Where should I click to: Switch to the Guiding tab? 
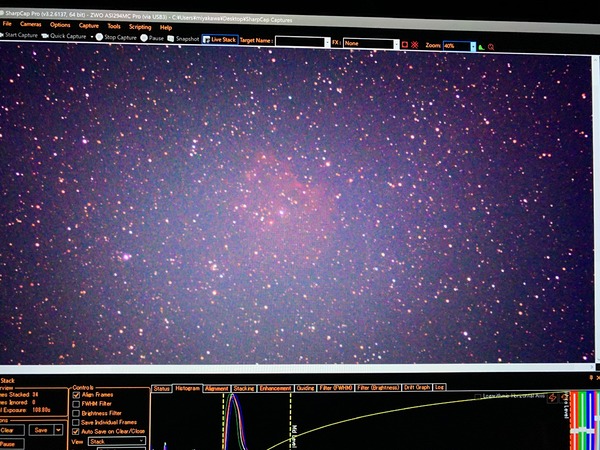[305, 388]
